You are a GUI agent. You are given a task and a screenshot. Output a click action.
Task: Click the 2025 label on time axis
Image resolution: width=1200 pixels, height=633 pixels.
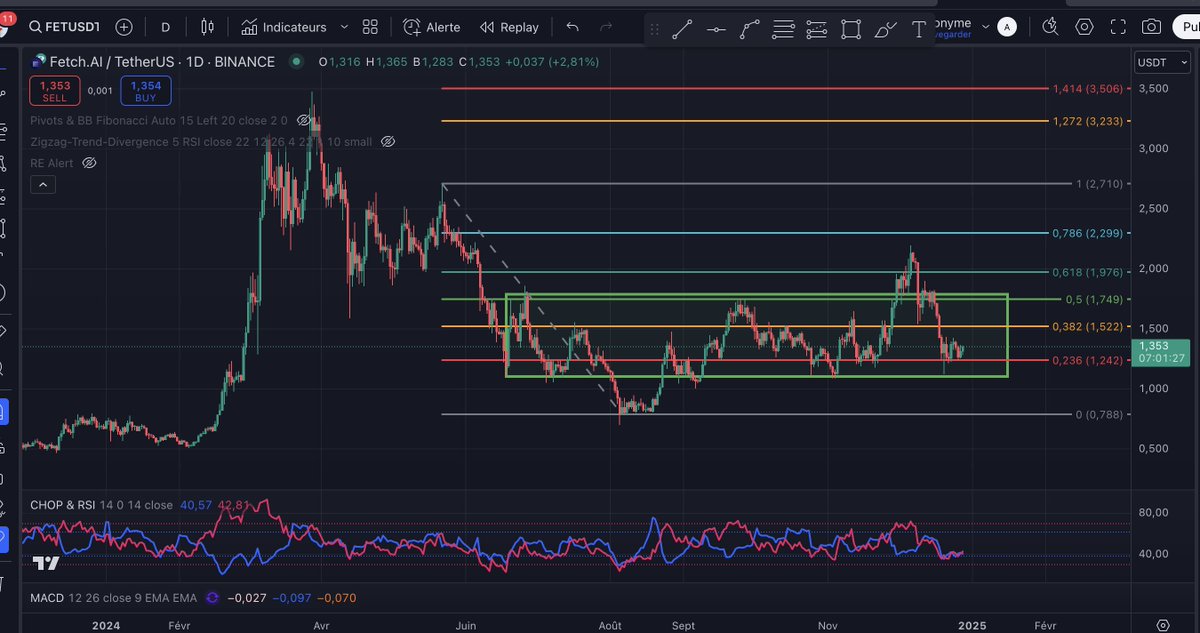pos(973,625)
